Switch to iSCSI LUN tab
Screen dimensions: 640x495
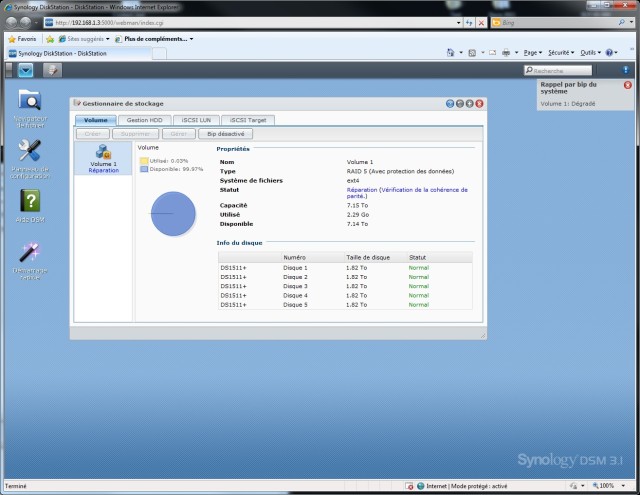coord(196,120)
